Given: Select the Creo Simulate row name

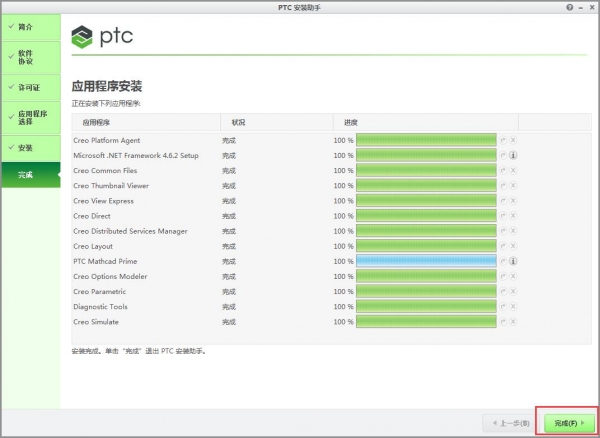Looking at the screenshot, I should pos(96,322).
